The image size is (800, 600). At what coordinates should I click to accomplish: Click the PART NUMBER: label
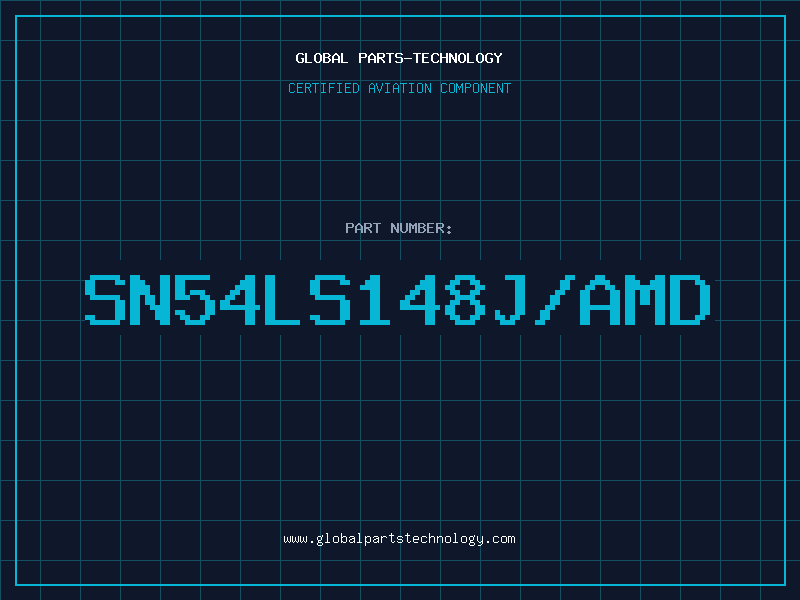399,228
